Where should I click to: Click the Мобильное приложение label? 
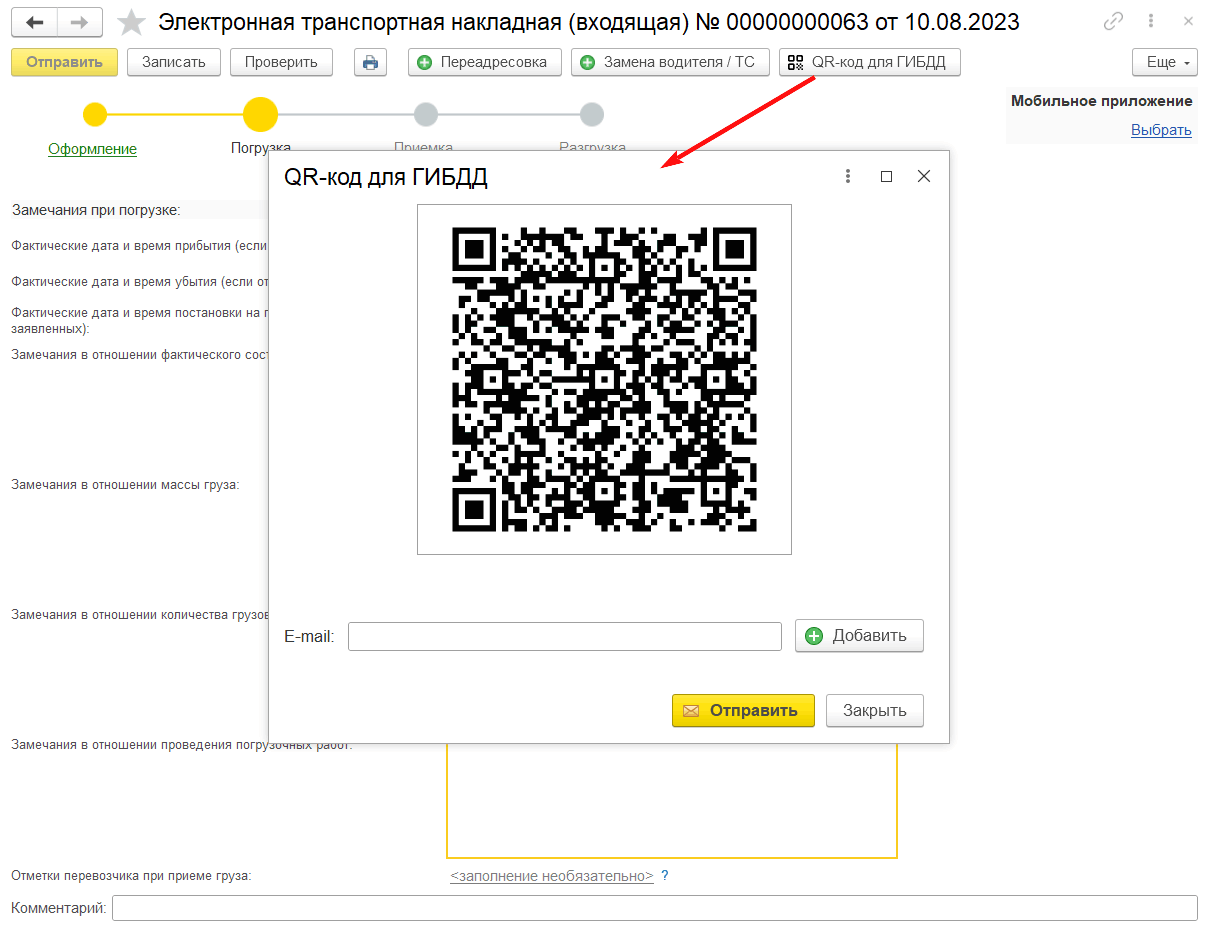tap(1101, 101)
